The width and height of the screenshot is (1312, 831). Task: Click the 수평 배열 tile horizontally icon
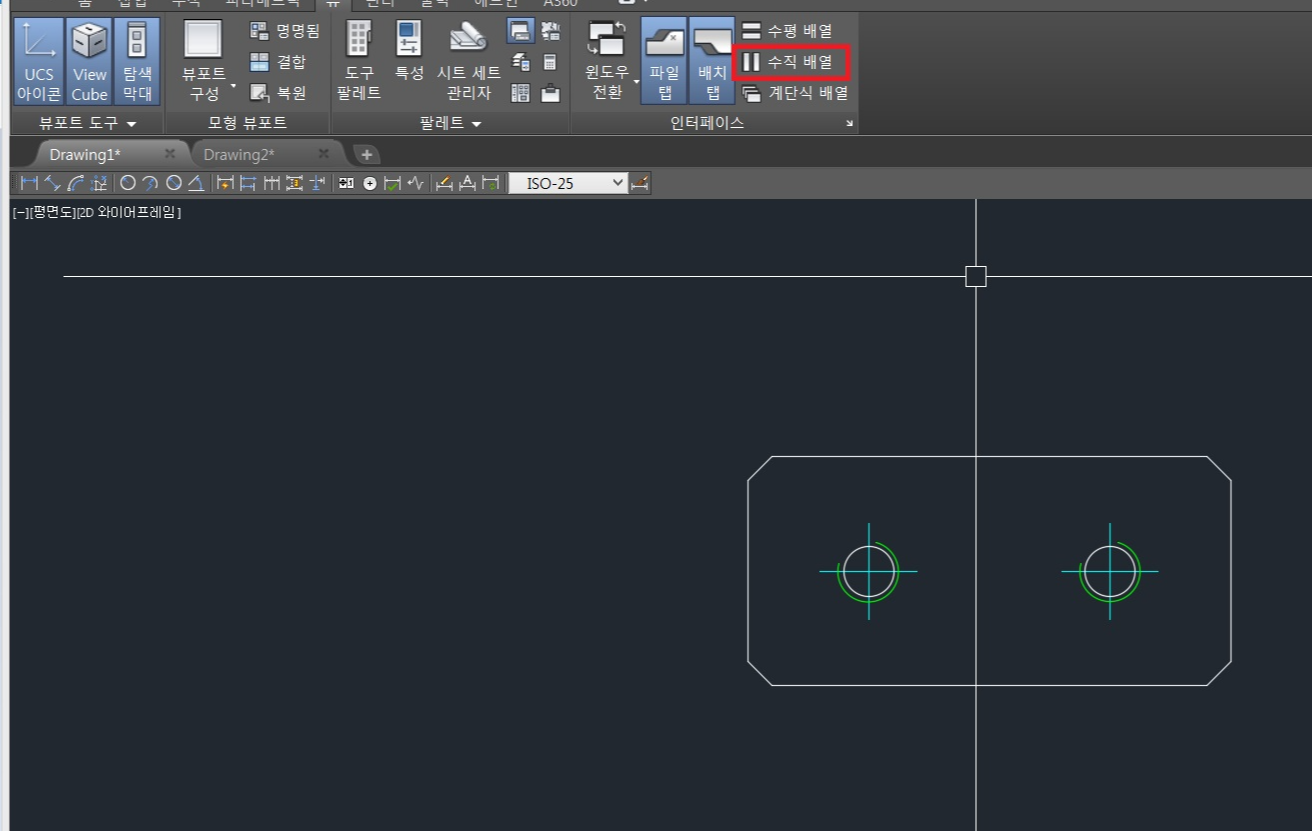pos(751,31)
